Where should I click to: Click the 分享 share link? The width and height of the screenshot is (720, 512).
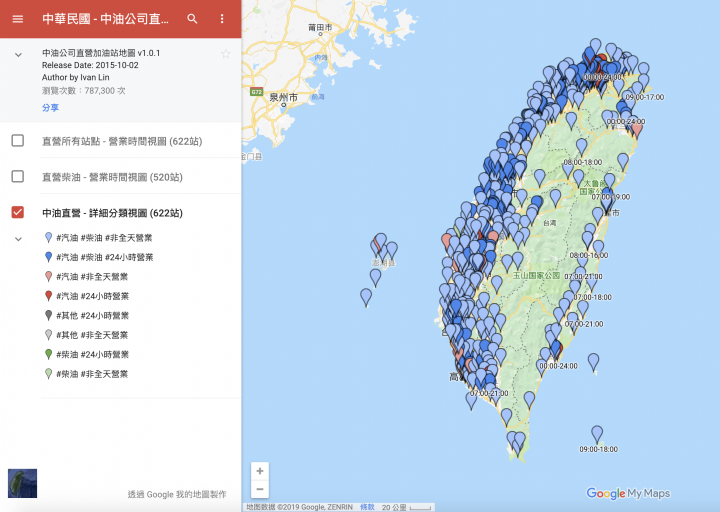point(51,107)
